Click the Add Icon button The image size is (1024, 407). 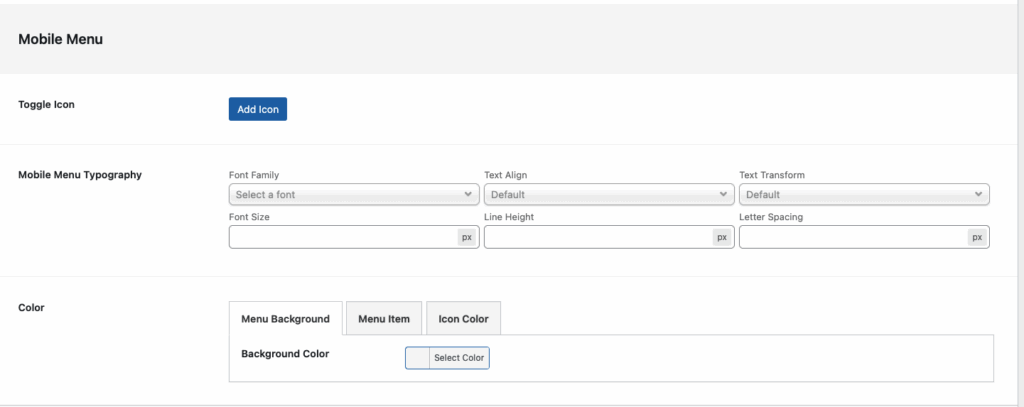point(257,109)
